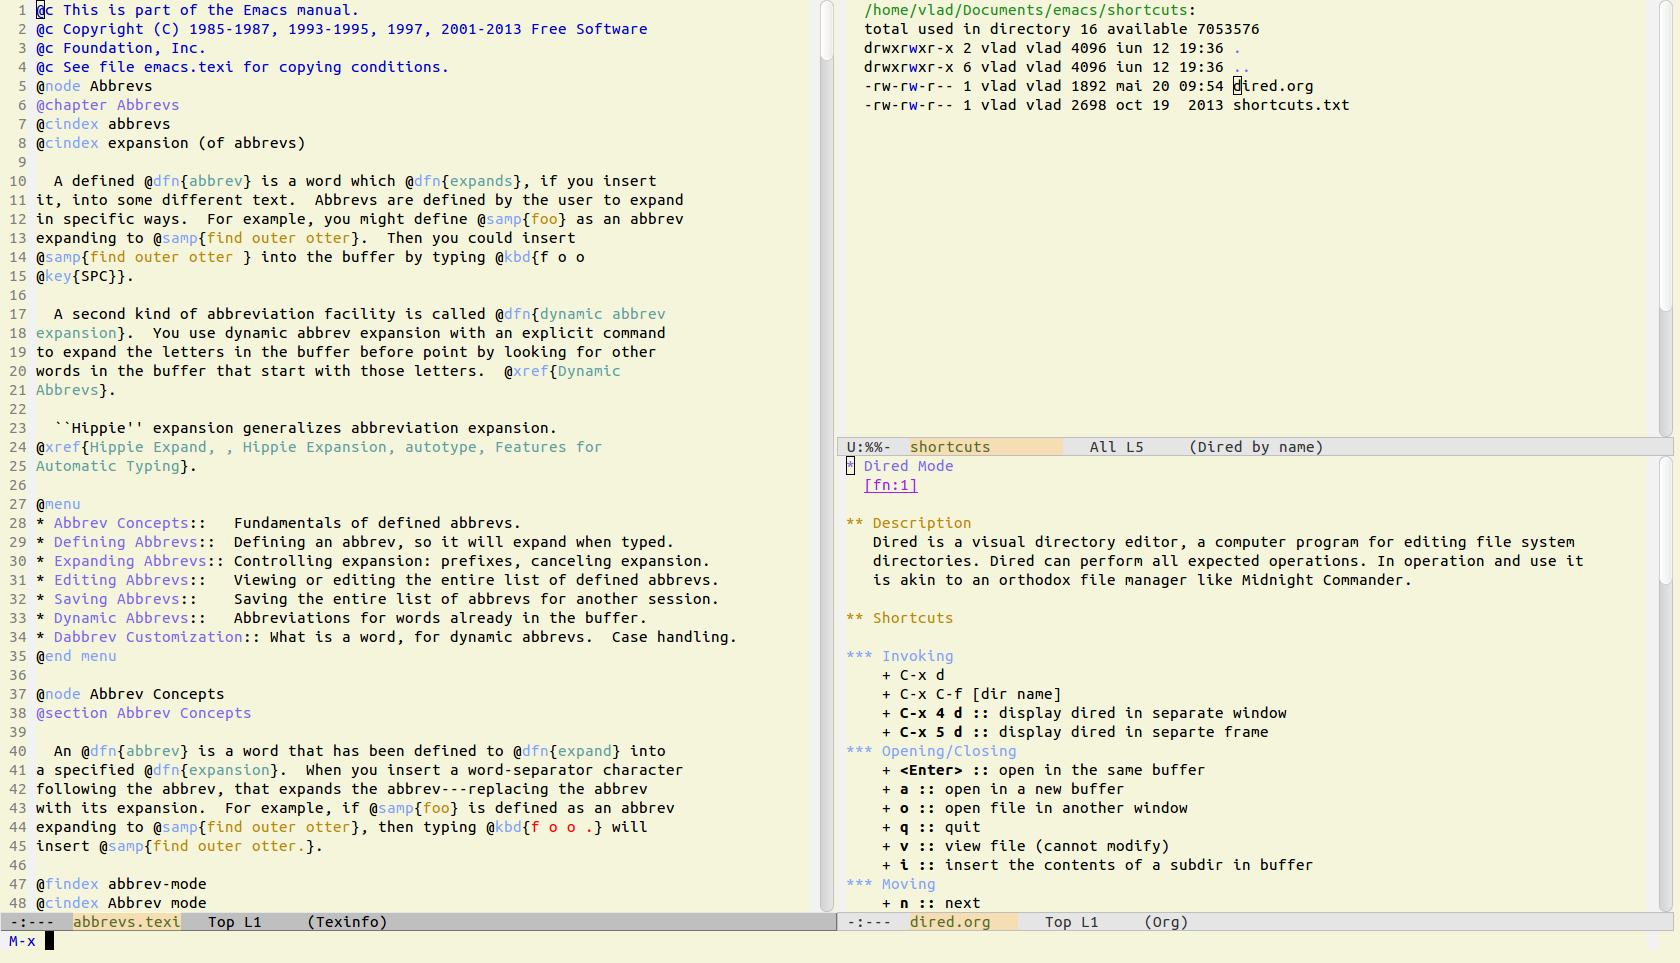Click the 'total used in directory' line

click(x=1062, y=29)
